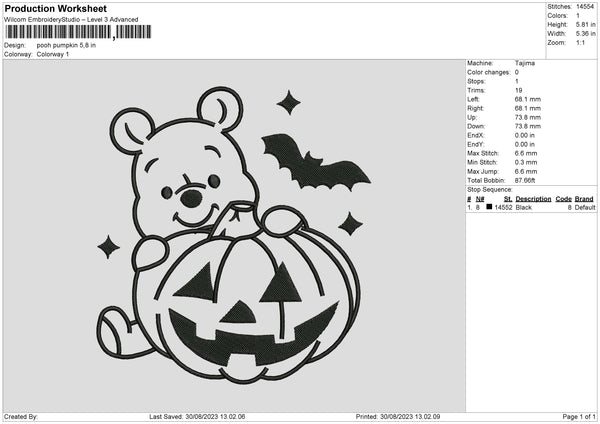Click the stitch count 14552 in stop sequence
Viewport: 600px width, 424px height.
click(x=503, y=207)
